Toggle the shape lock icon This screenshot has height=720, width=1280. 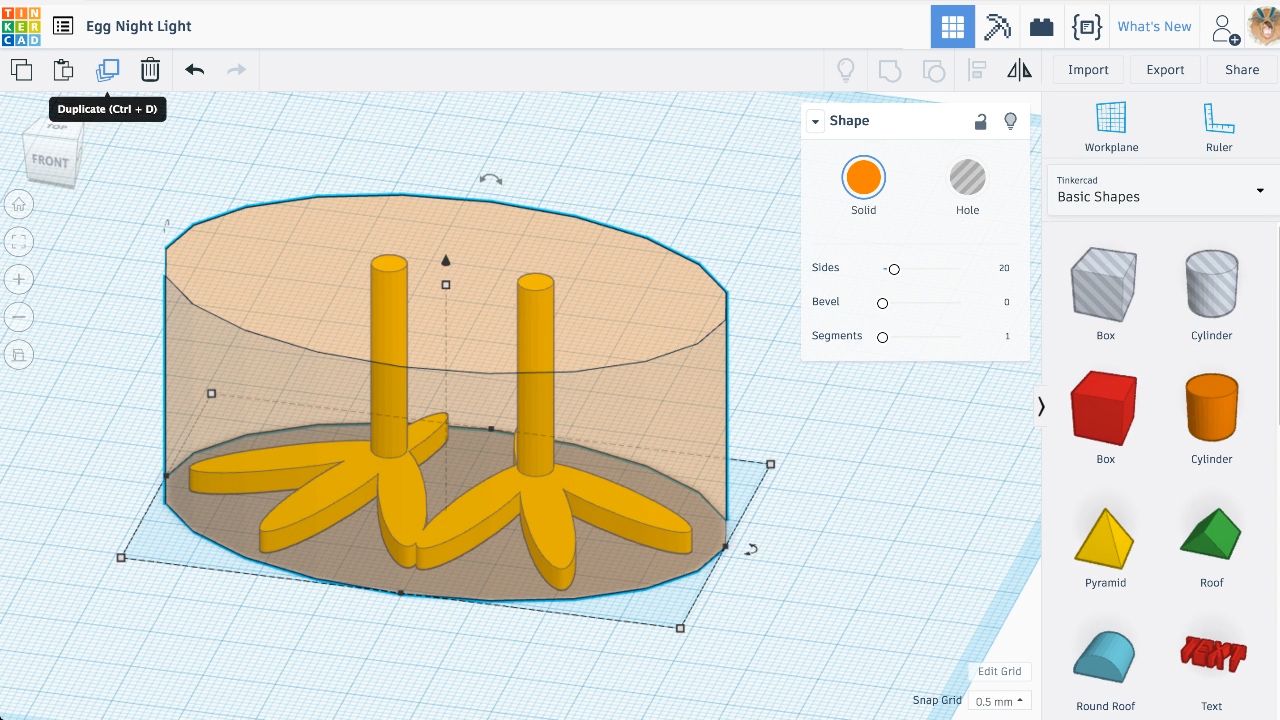tap(980, 121)
